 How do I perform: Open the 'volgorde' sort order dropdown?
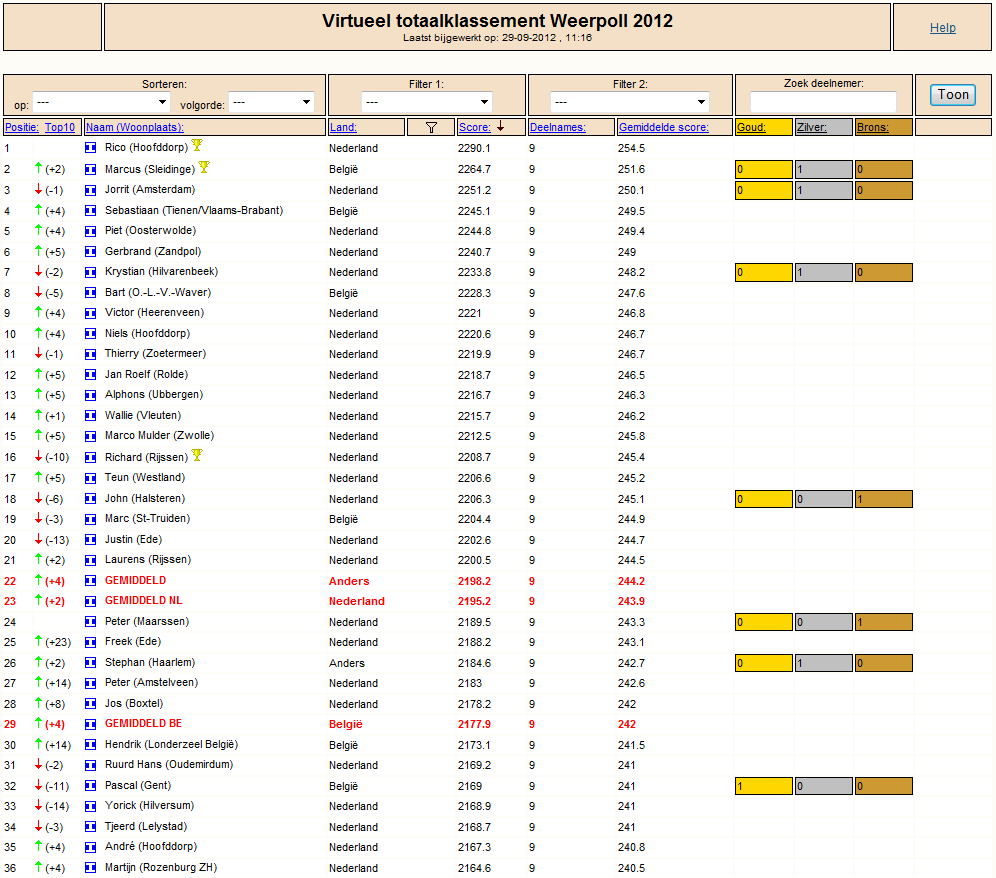(x=271, y=102)
